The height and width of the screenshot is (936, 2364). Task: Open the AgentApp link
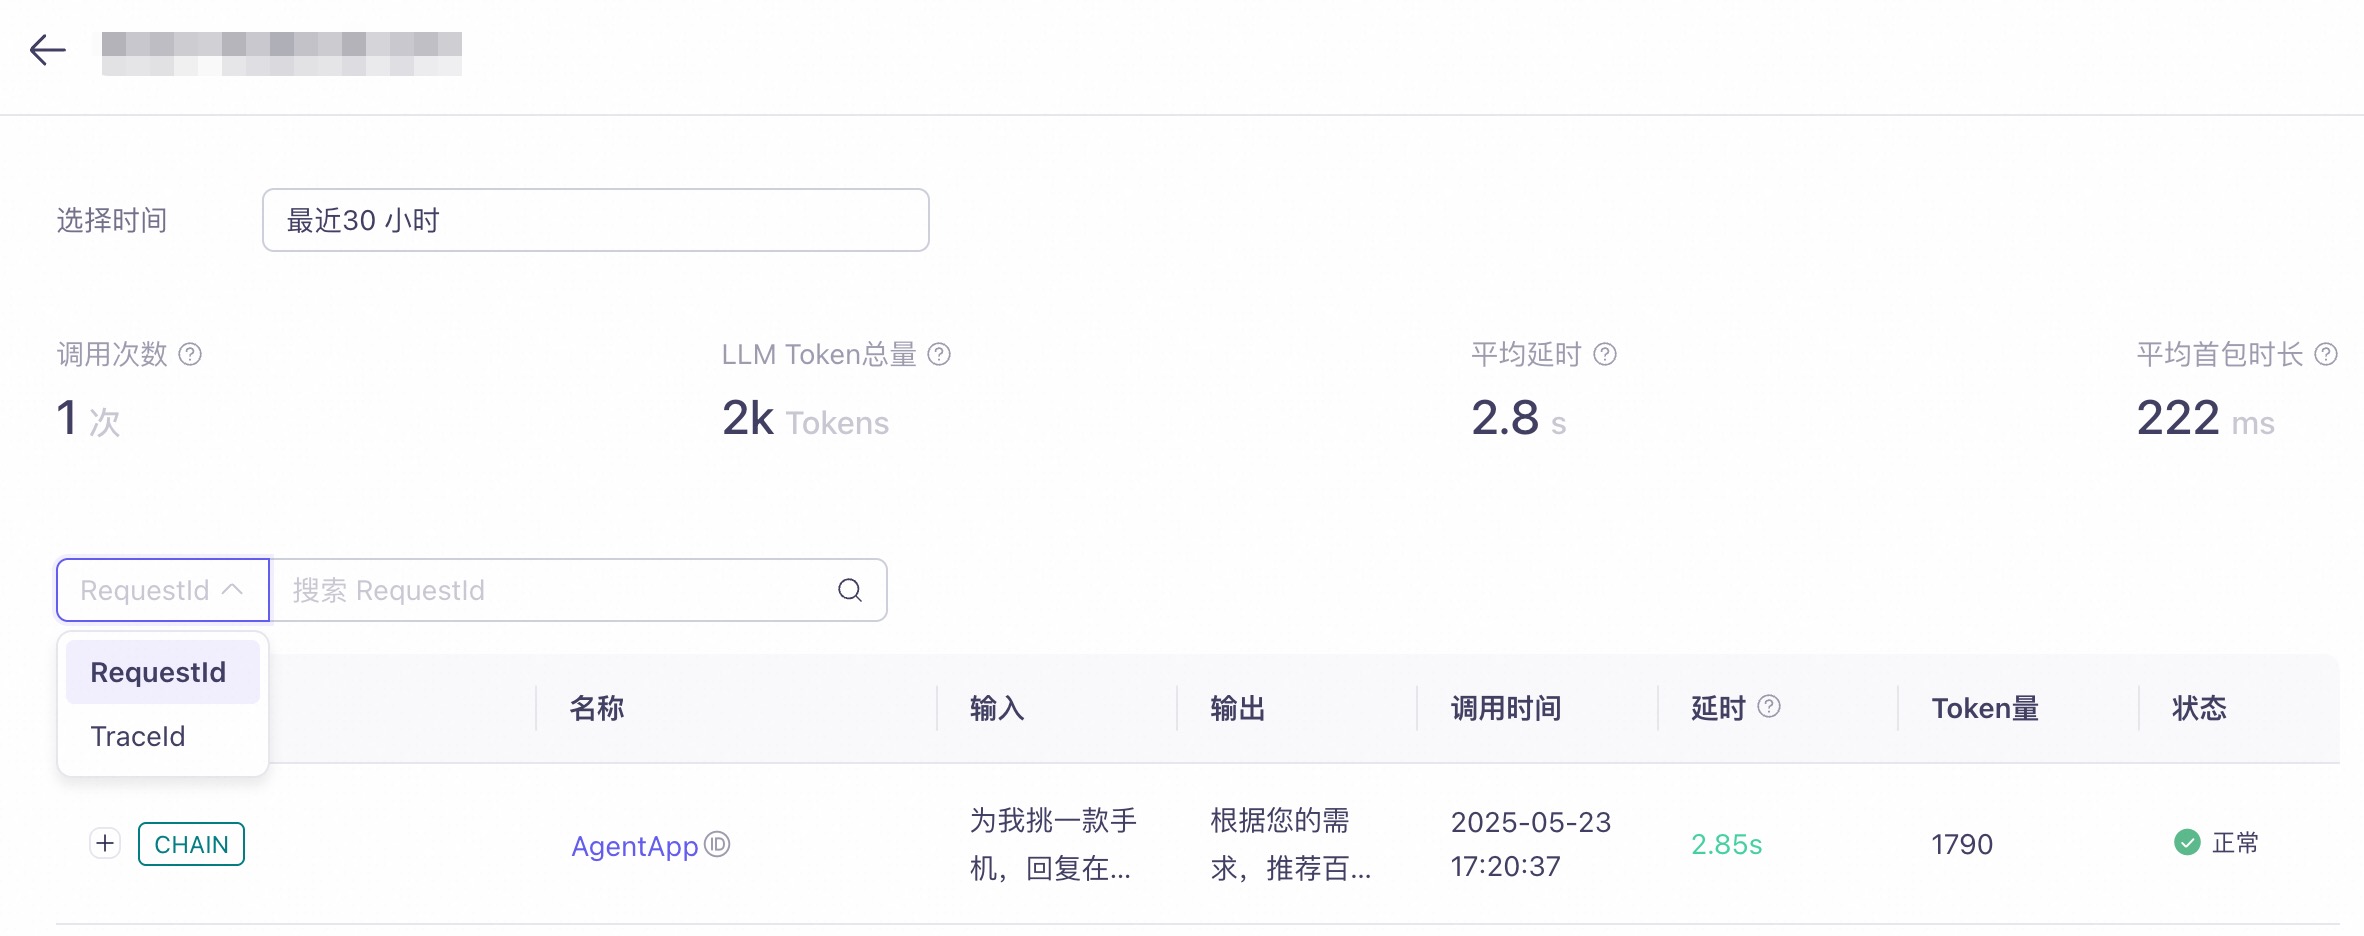pos(635,846)
